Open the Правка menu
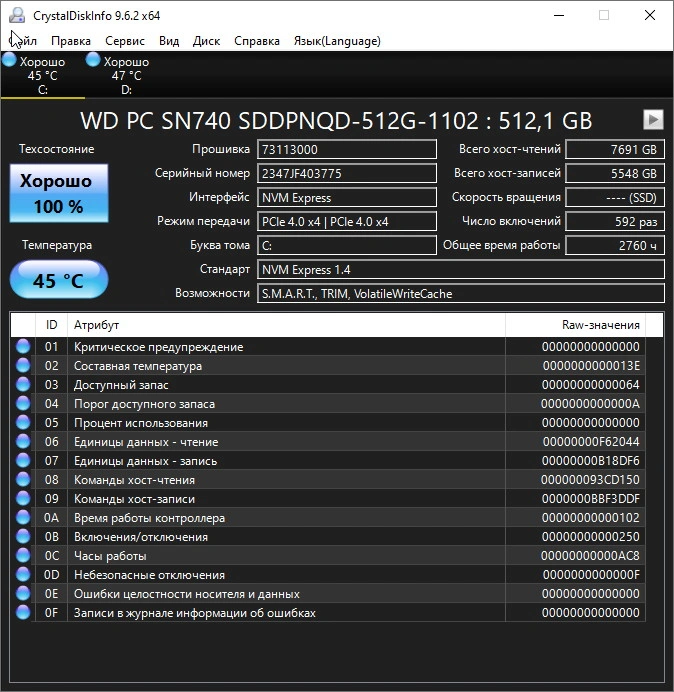 tap(71, 41)
